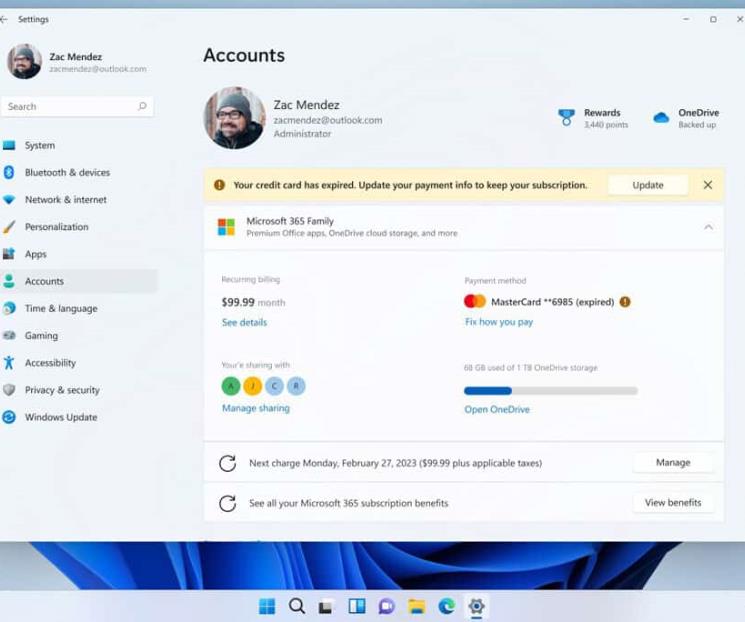
Task: Click the Manage button for next charge
Action: point(673,462)
